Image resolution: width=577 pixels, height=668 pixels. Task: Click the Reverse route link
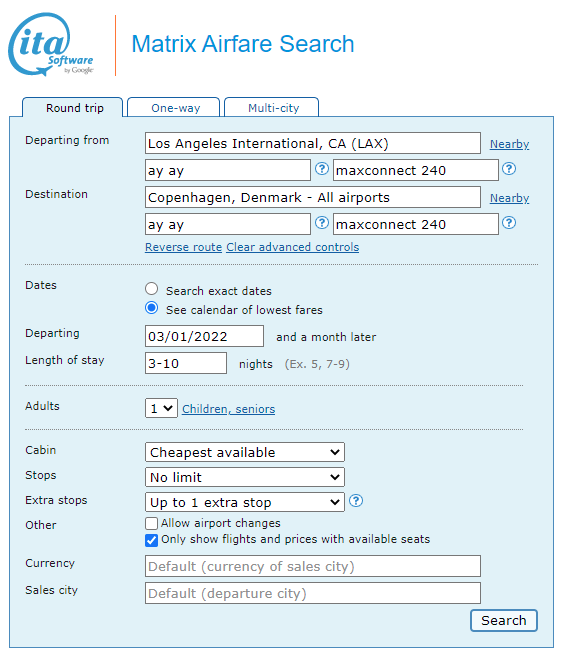184,247
